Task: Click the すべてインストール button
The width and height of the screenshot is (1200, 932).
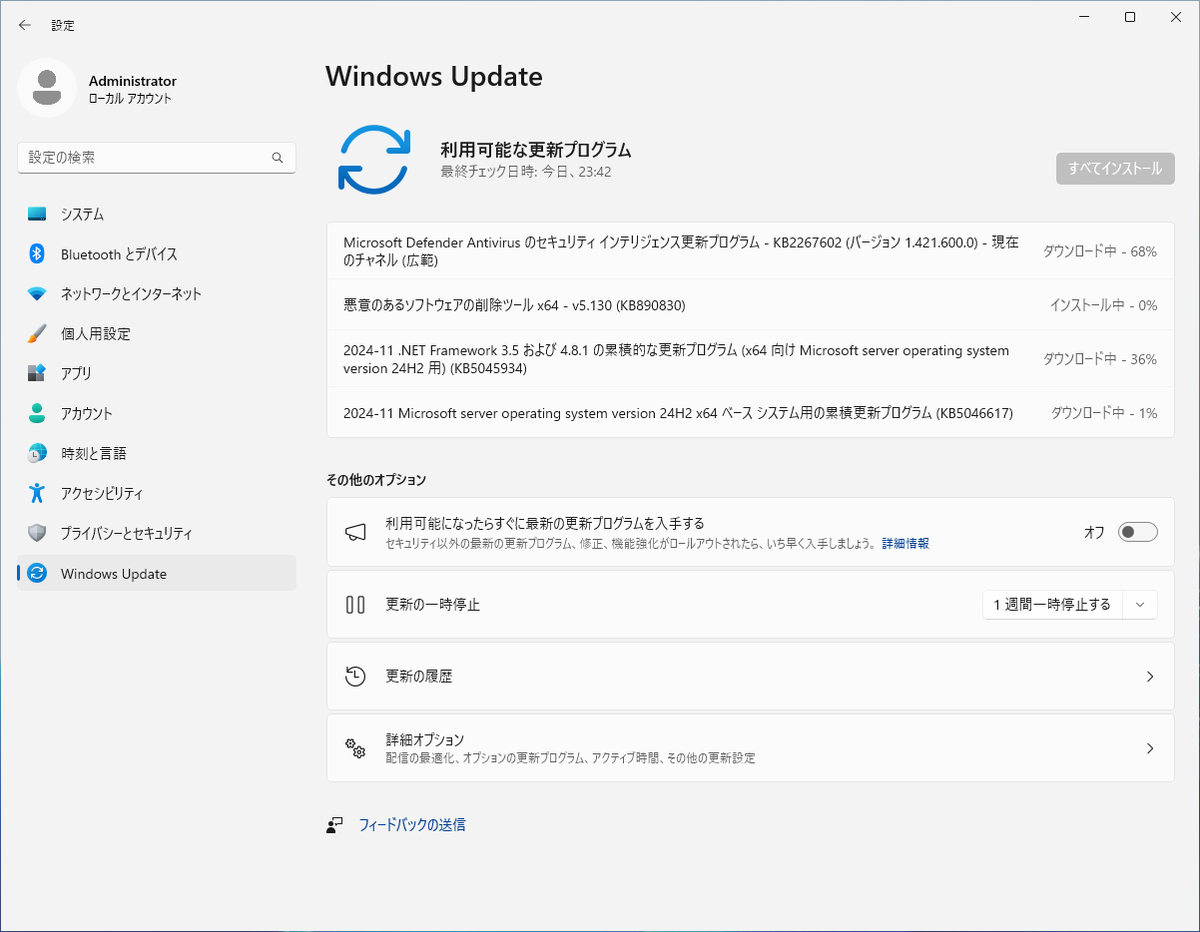Action: click(x=1115, y=168)
